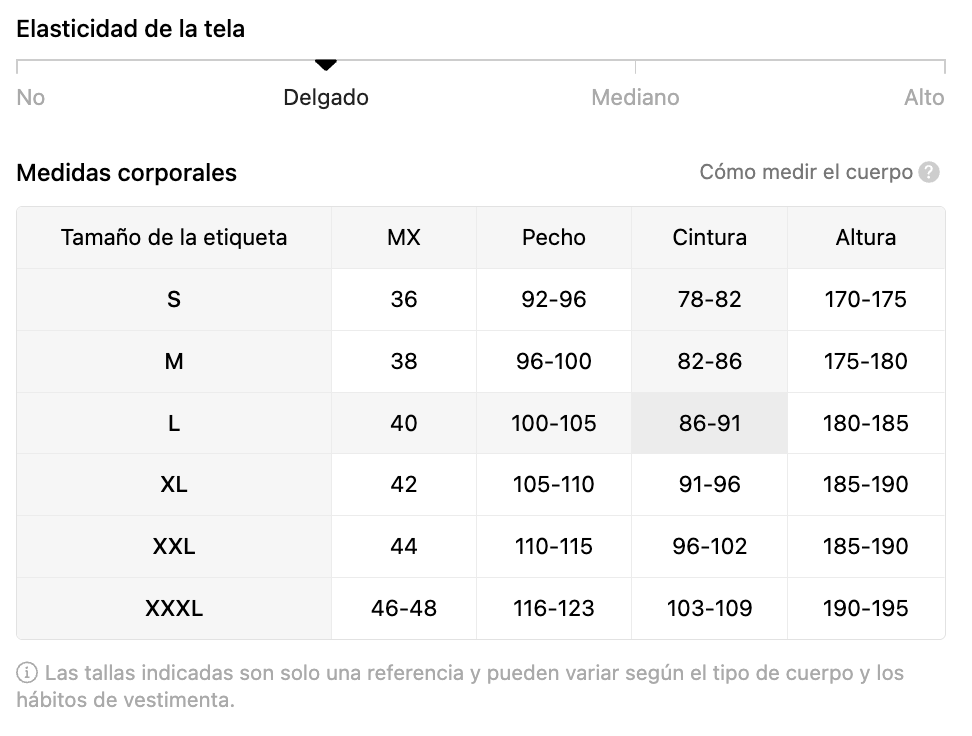Click the black elasticity slider marker
972x736 pixels.
pyautogui.click(x=325, y=64)
